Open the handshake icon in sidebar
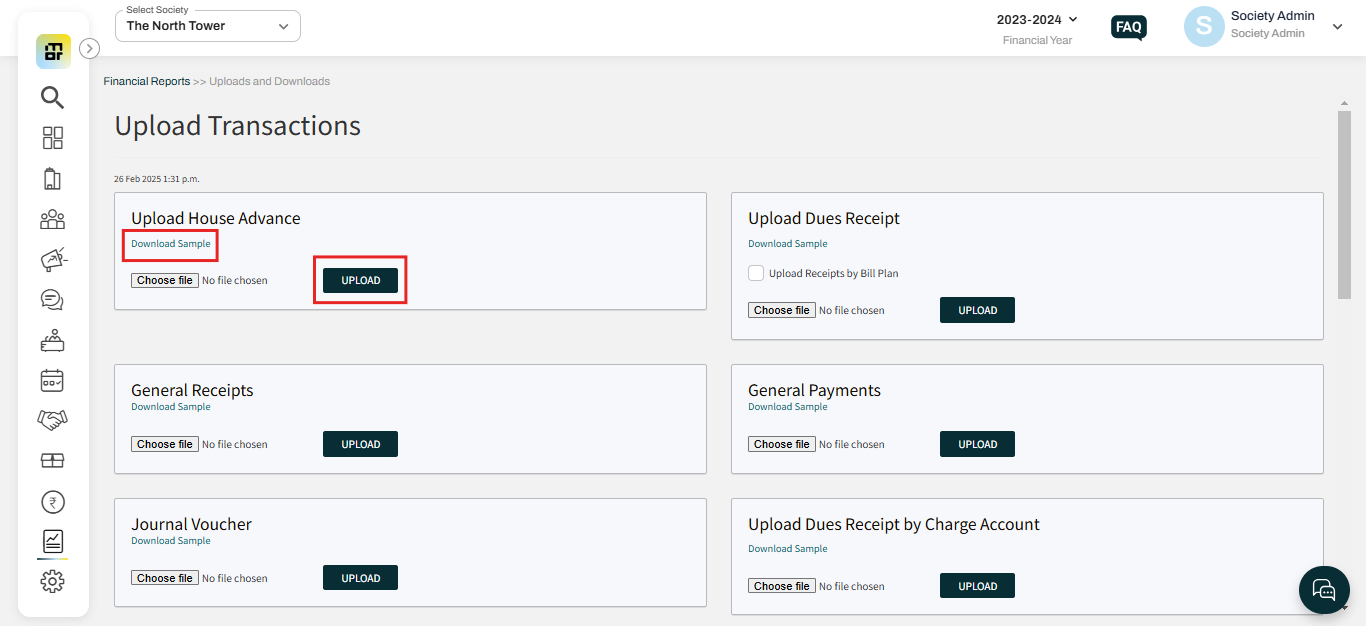Image resolution: width=1366 pixels, height=626 pixels. pyautogui.click(x=52, y=420)
